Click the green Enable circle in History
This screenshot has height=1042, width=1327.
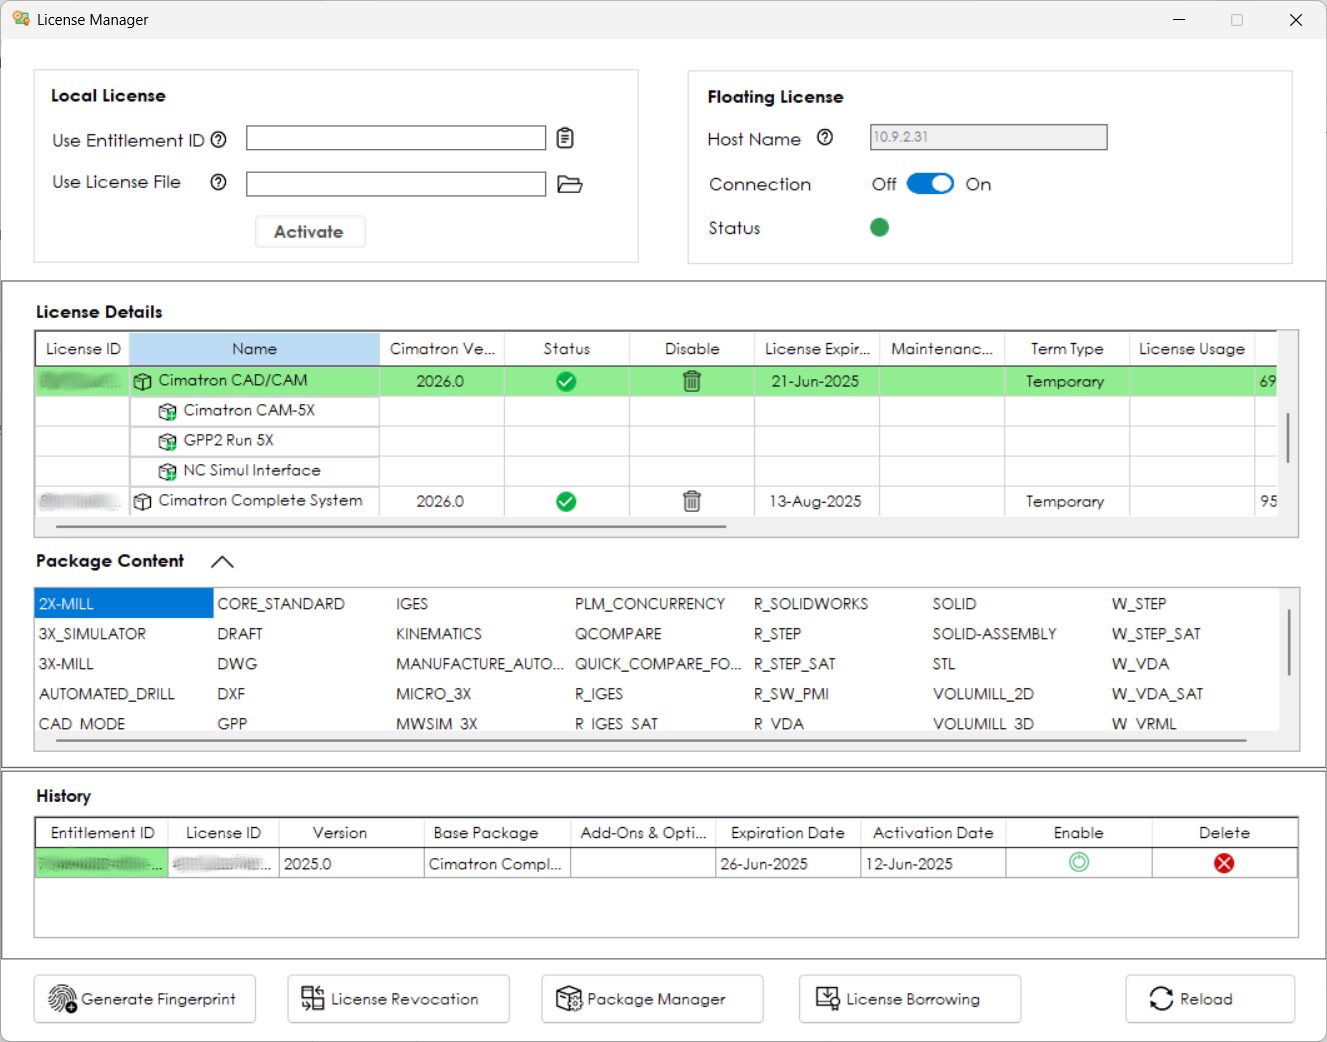coord(1079,862)
